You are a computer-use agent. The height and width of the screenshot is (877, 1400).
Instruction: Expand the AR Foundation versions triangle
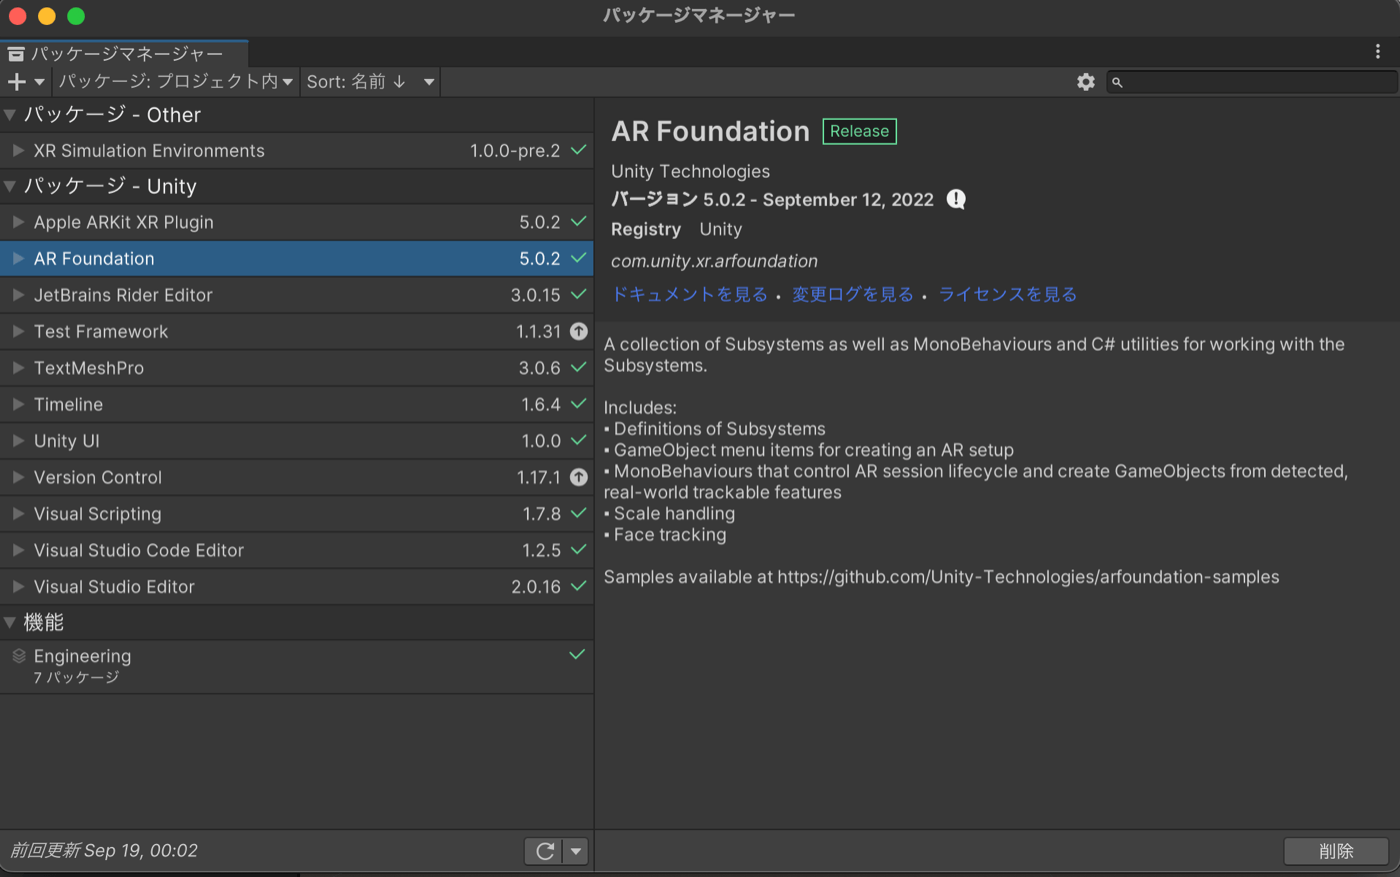18,258
